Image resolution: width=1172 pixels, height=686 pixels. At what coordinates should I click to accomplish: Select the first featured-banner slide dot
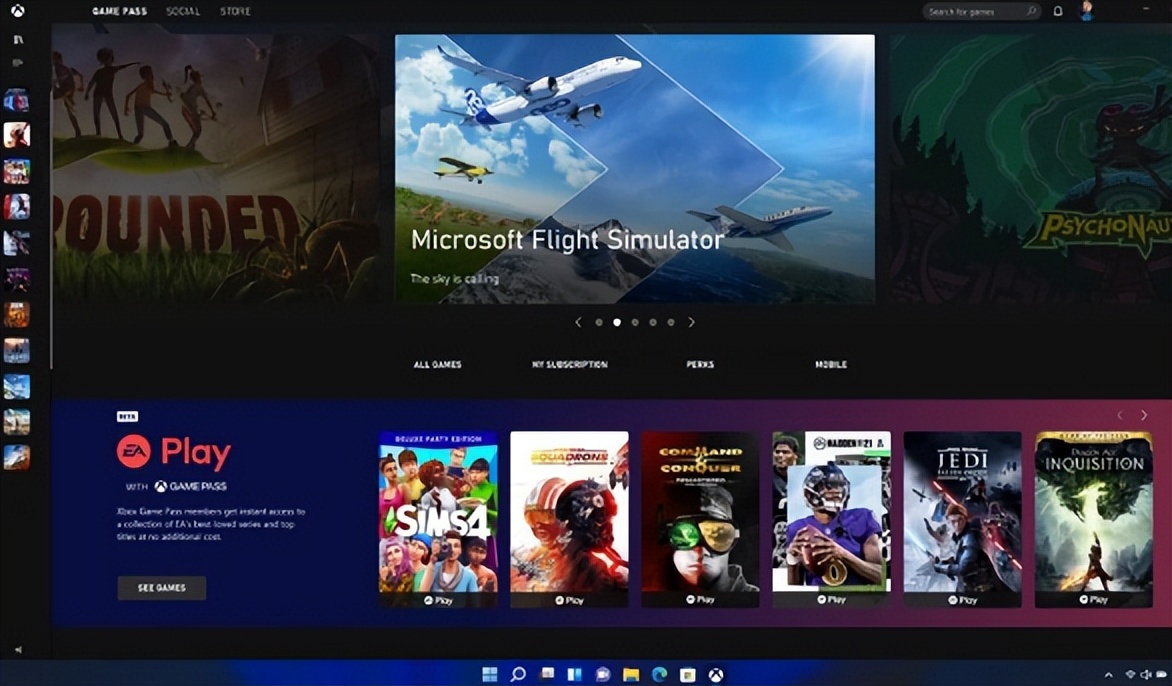click(x=599, y=322)
